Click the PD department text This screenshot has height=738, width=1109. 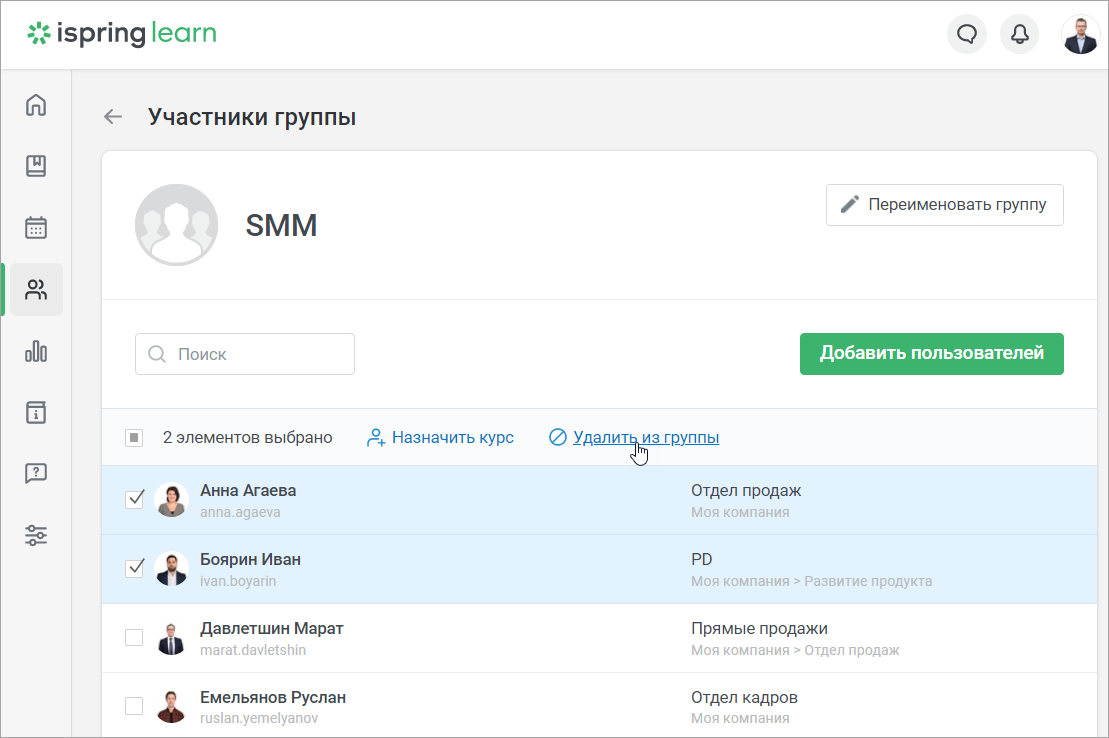click(x=702, y=559)
